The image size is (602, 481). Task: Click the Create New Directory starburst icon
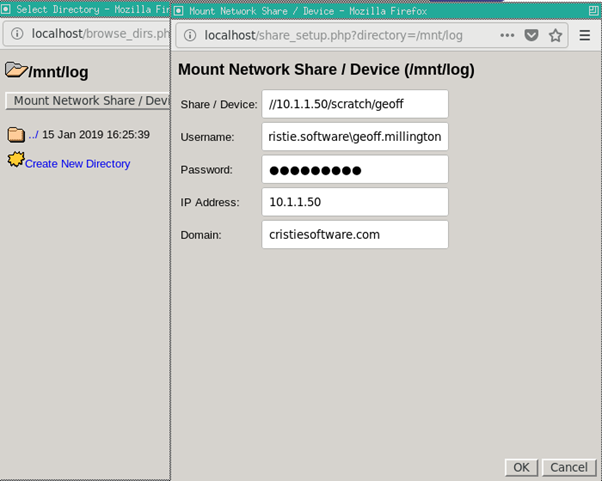coord(15,161)
